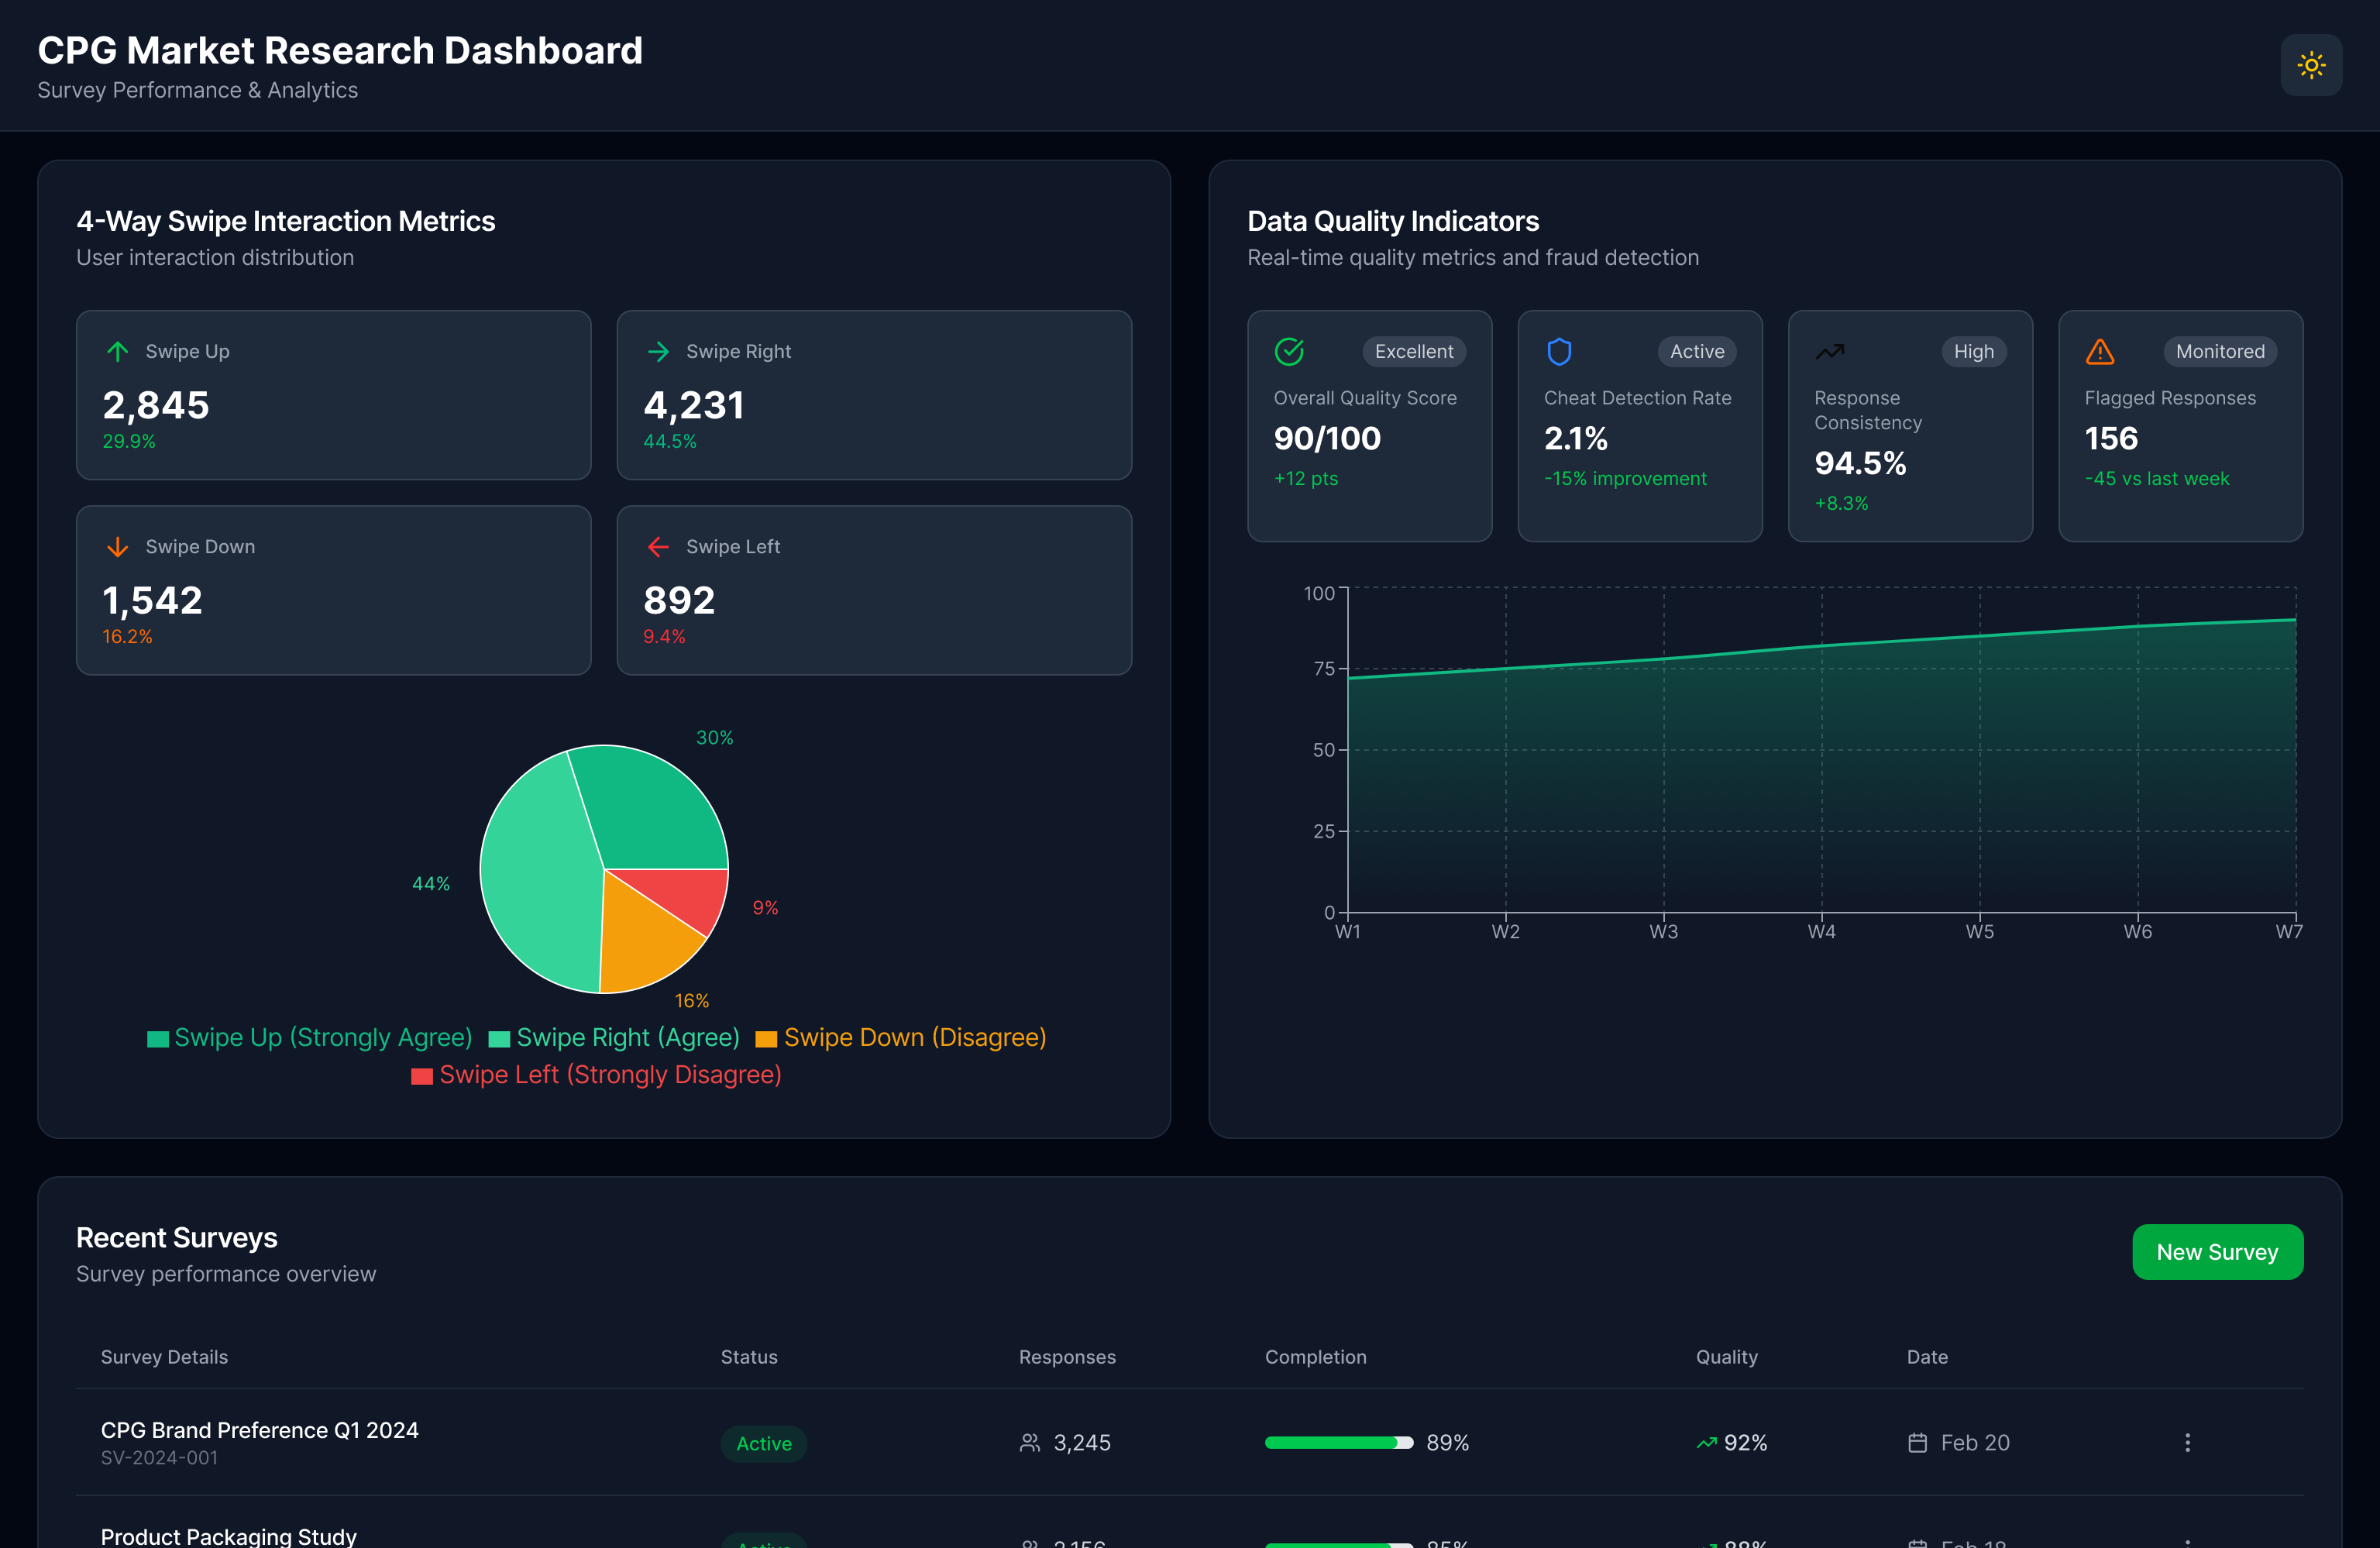
Task: Click the trend arrow icon on Response Consistency
Action: point(1830,352)
